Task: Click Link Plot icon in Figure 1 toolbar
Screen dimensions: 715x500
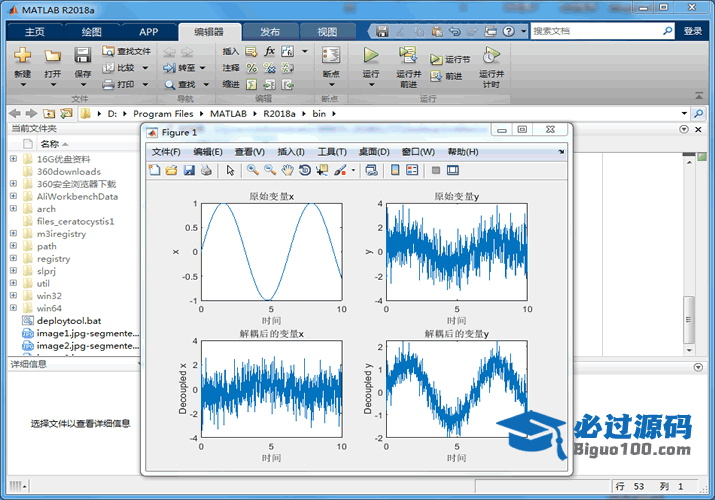Action: pyautogui.click(x=372, y=170)
